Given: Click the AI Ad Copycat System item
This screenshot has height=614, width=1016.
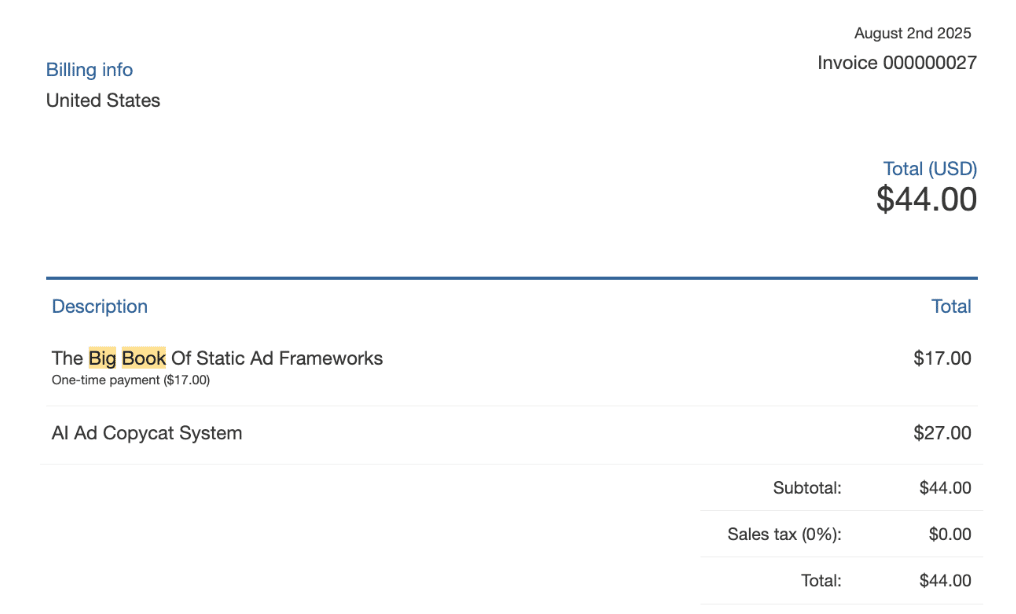Looking at the screenshot, I should [147, 434].
